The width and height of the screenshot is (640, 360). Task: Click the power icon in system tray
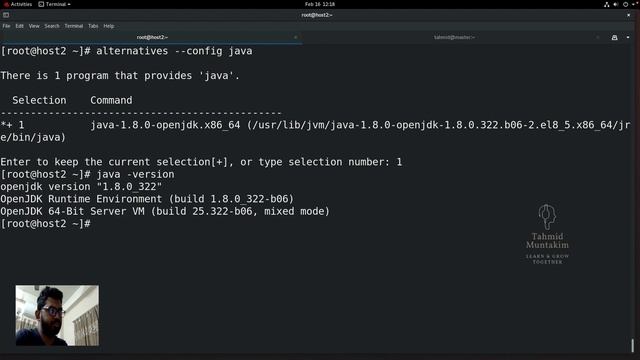(x=625, y=4)
